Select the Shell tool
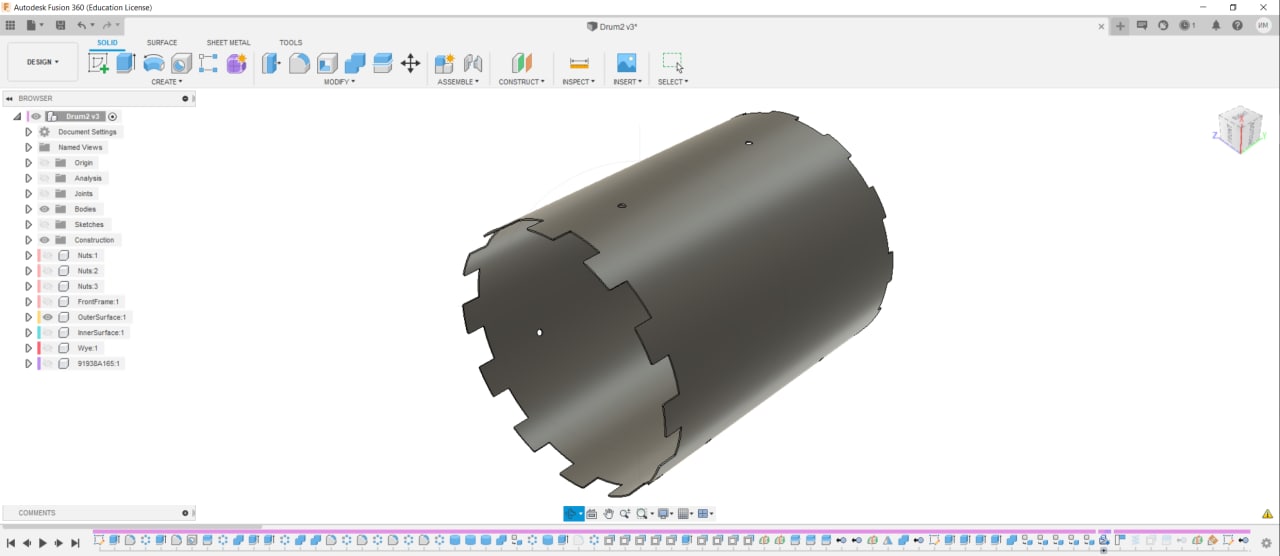Image resolution: width=1280 pixels, height=556 pixels. pyautogui.click(x=327, y=63)
